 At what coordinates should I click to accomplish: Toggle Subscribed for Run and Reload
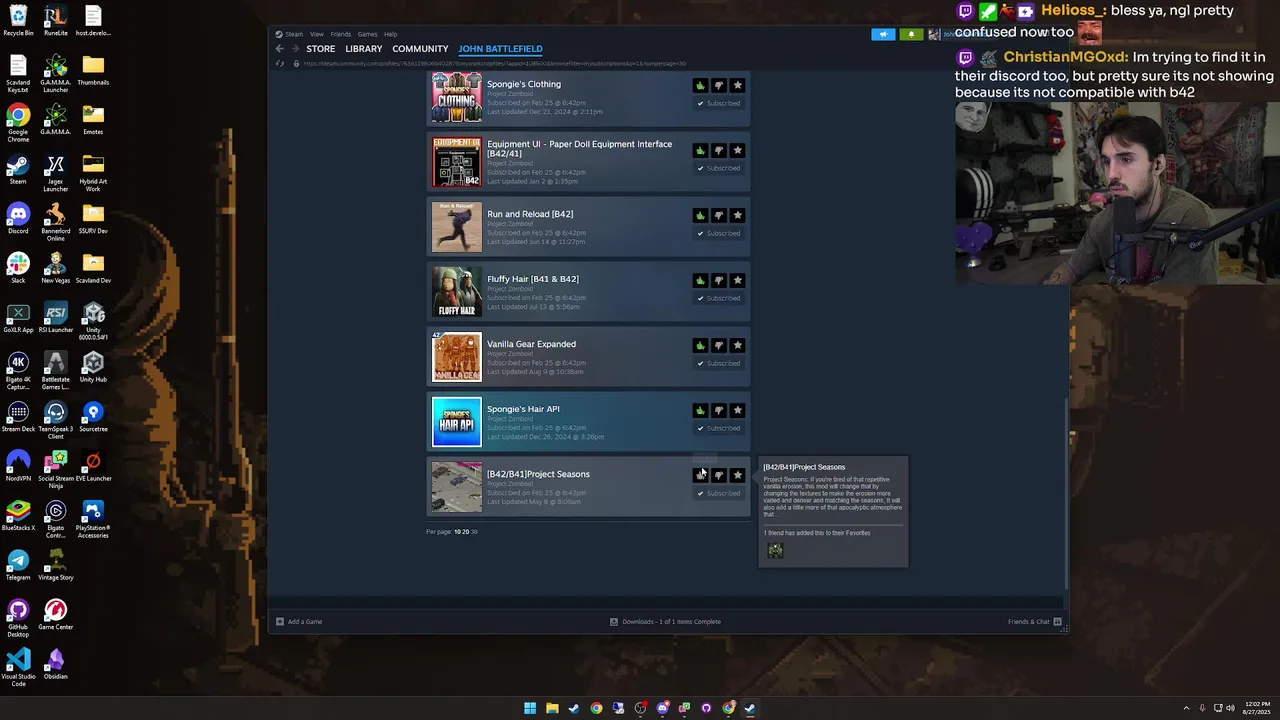click(x=719, y=233)
